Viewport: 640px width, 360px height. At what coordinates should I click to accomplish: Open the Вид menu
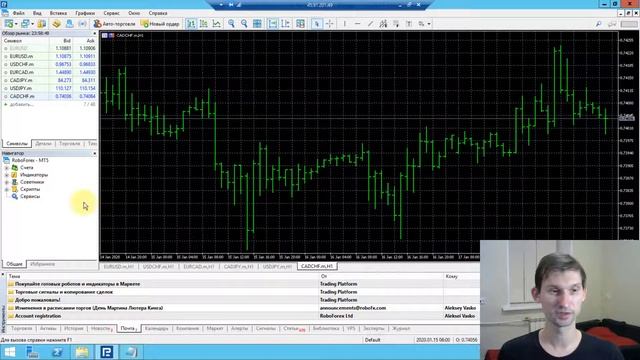[x=37, y=13]
